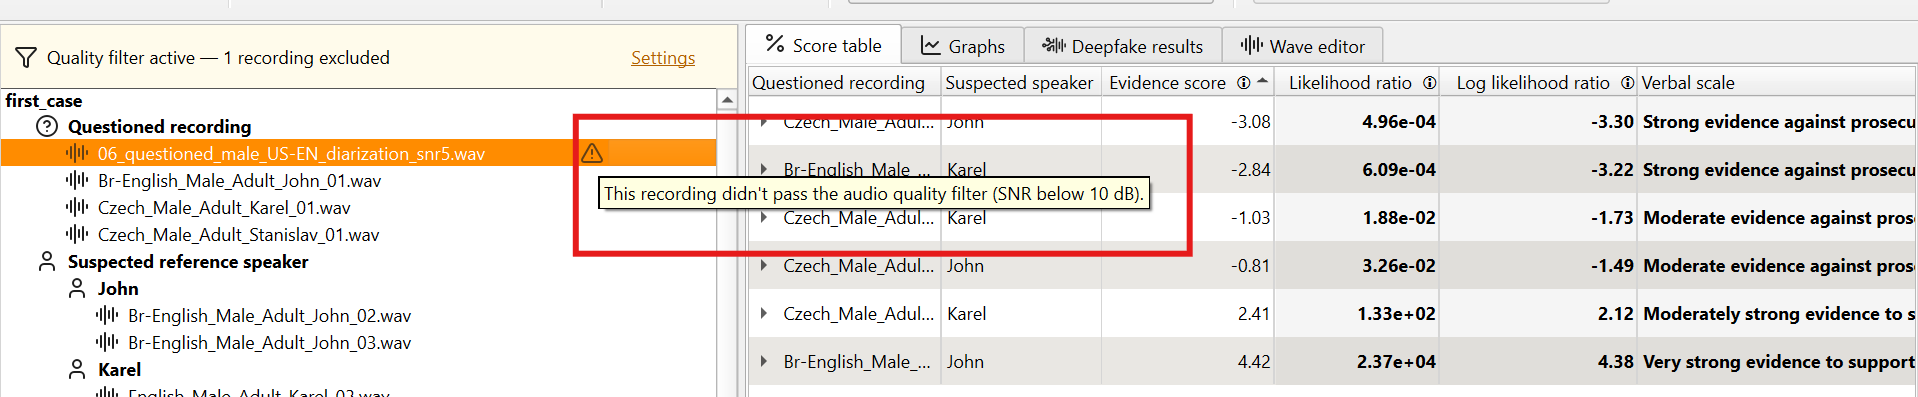This screenshot has height=397, width=1918.
Task: Select Br-English_Male_Adult_John_01.wav recording
Action: click(x=240, y=180)
